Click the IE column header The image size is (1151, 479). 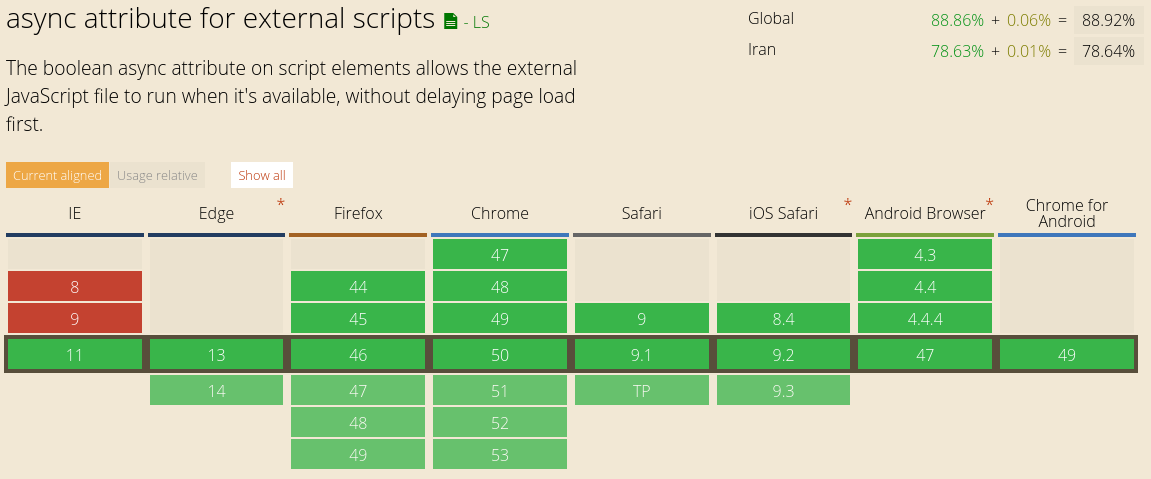click(75, 213)
